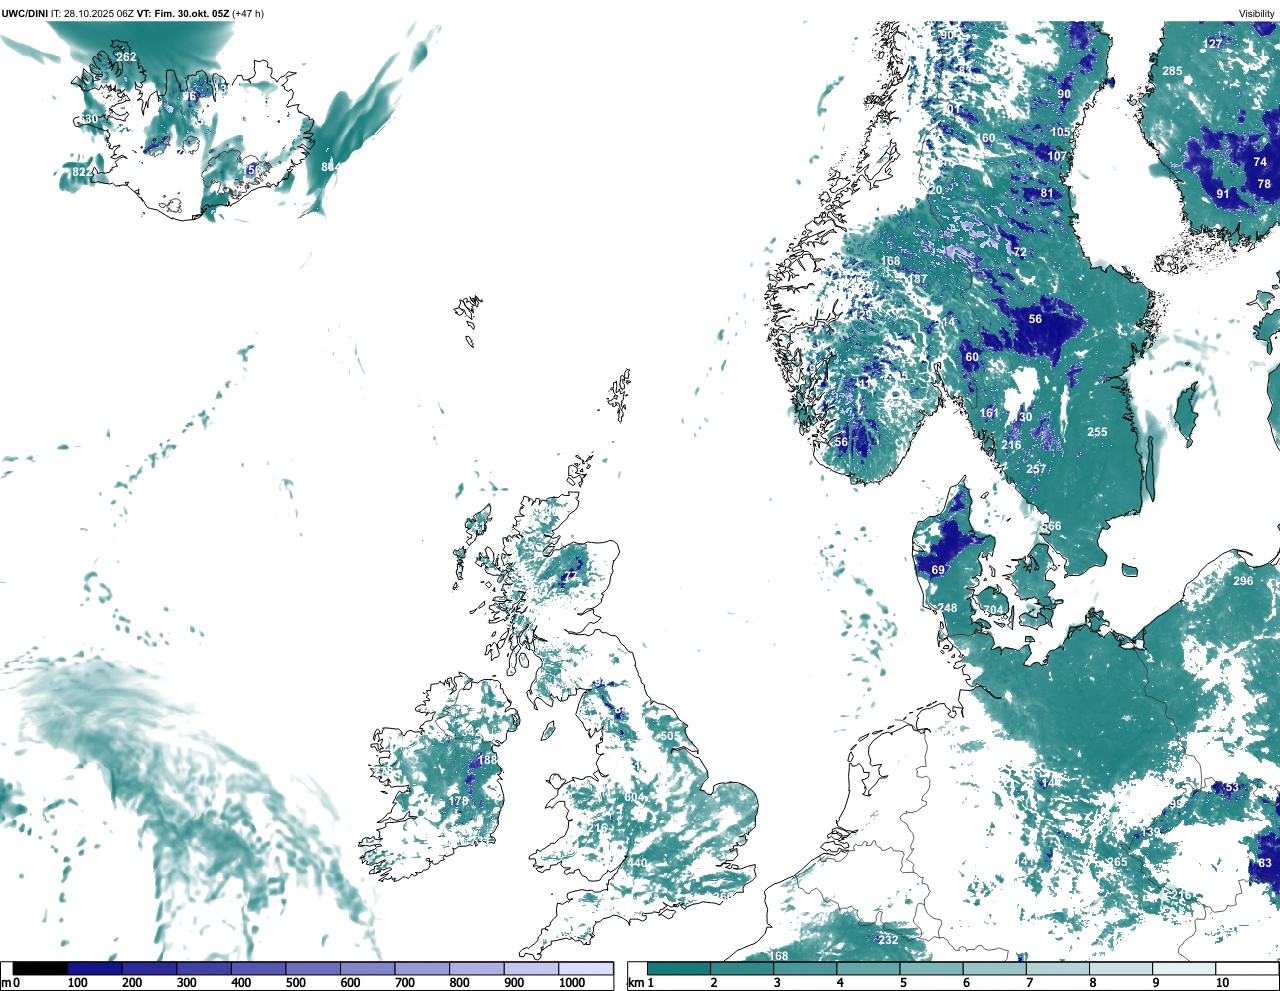This screenshot has height=991, width=1280.
Task: Click the '440' value in southern England
Action: coord(637,863)
